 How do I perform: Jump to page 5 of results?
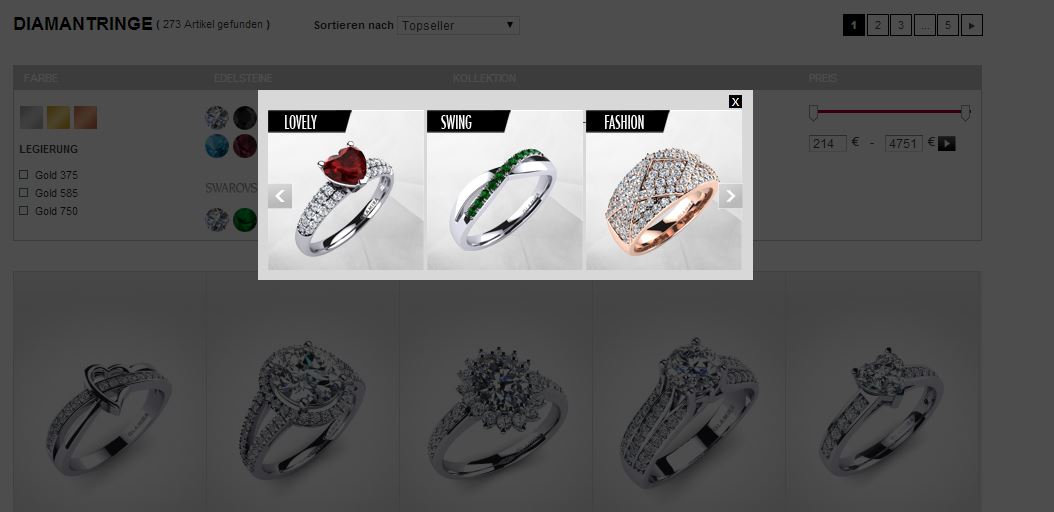[948, 26]
